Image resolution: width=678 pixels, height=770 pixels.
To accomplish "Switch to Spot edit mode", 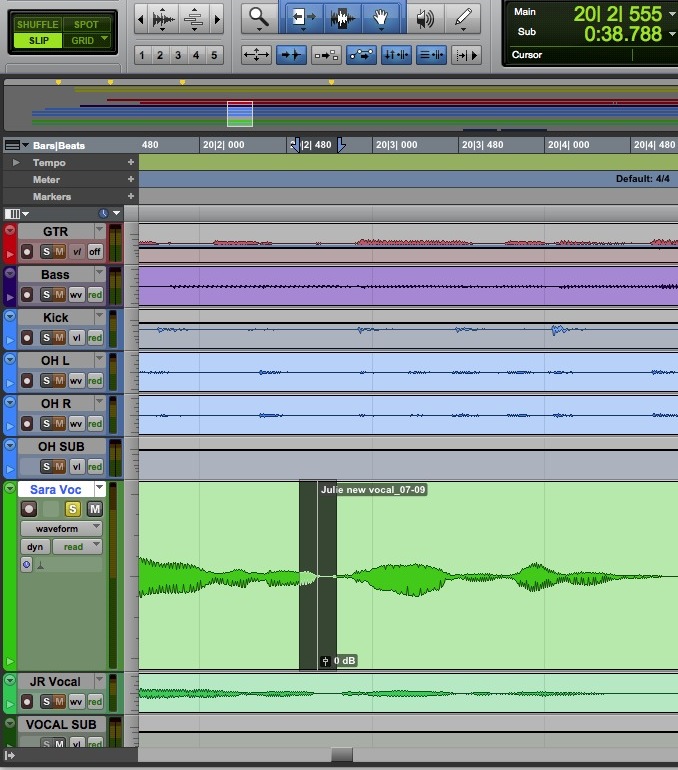I will [86, 24].
